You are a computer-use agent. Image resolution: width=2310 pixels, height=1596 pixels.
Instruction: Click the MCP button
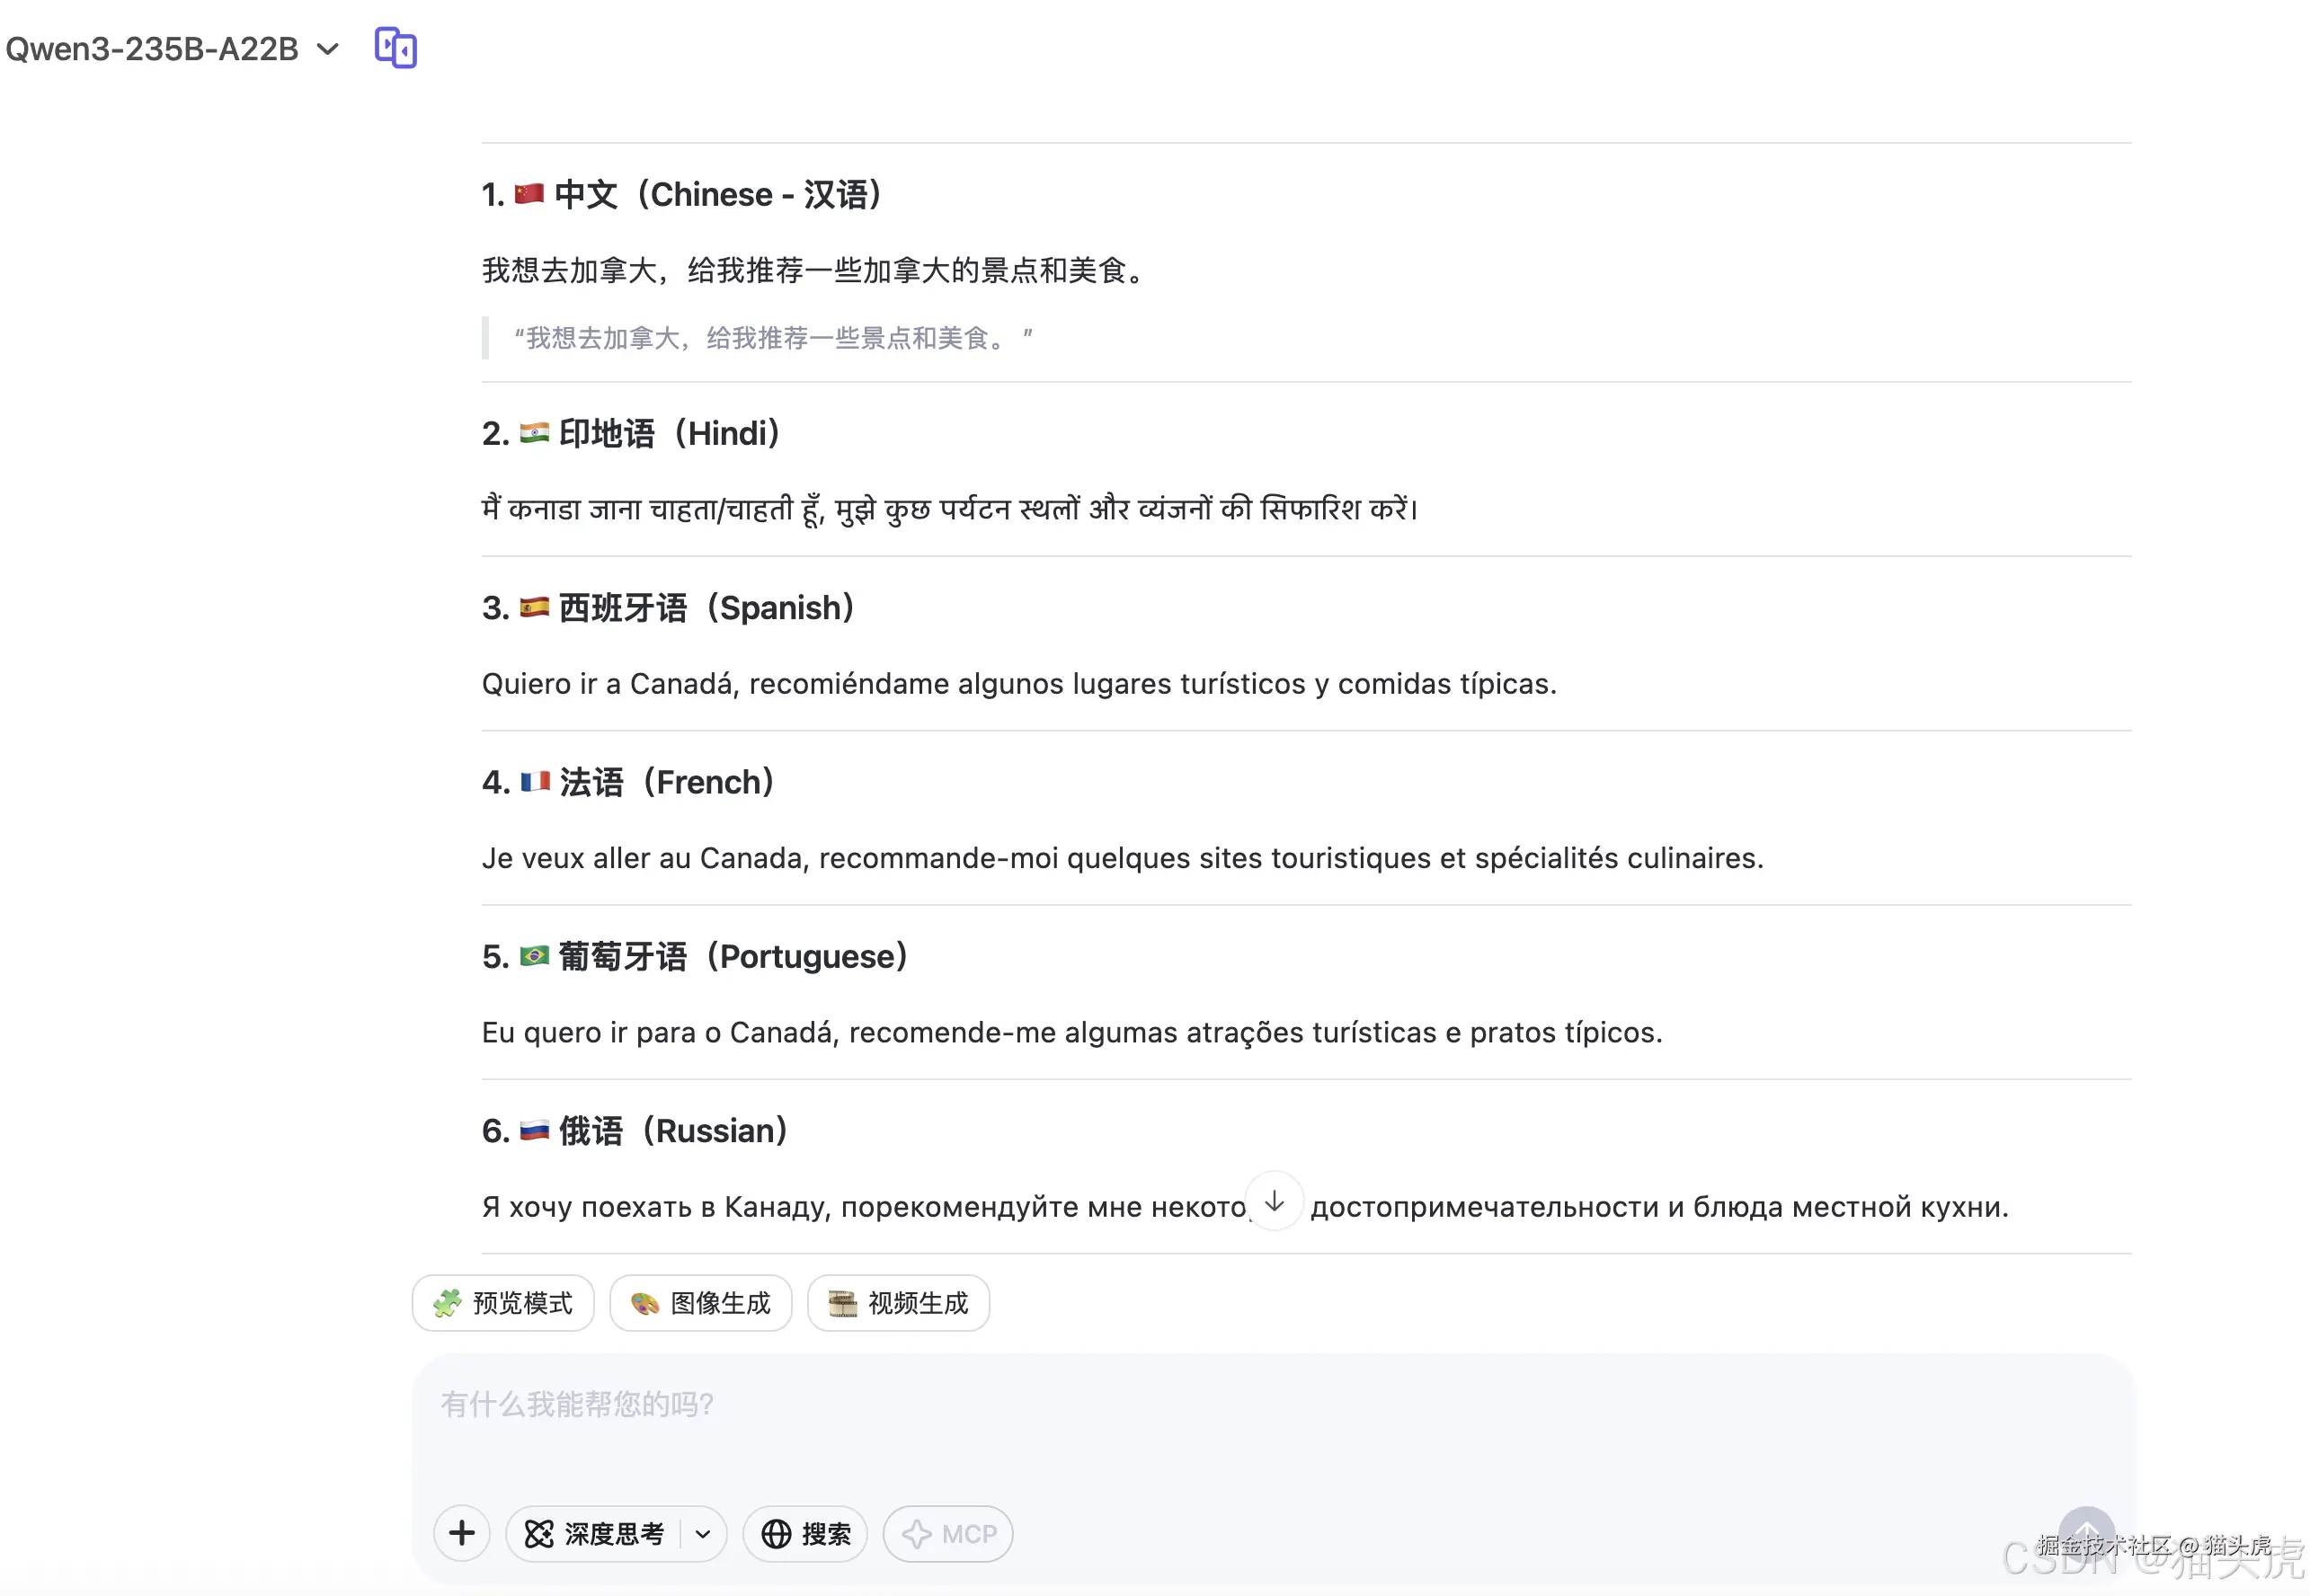tap(947, 1533)
